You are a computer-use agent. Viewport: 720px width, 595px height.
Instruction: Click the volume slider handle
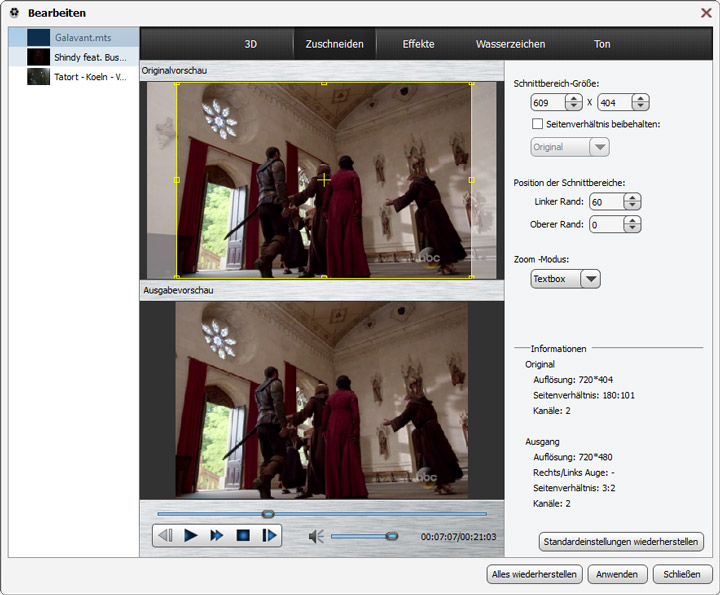click(x=392, y=536)
